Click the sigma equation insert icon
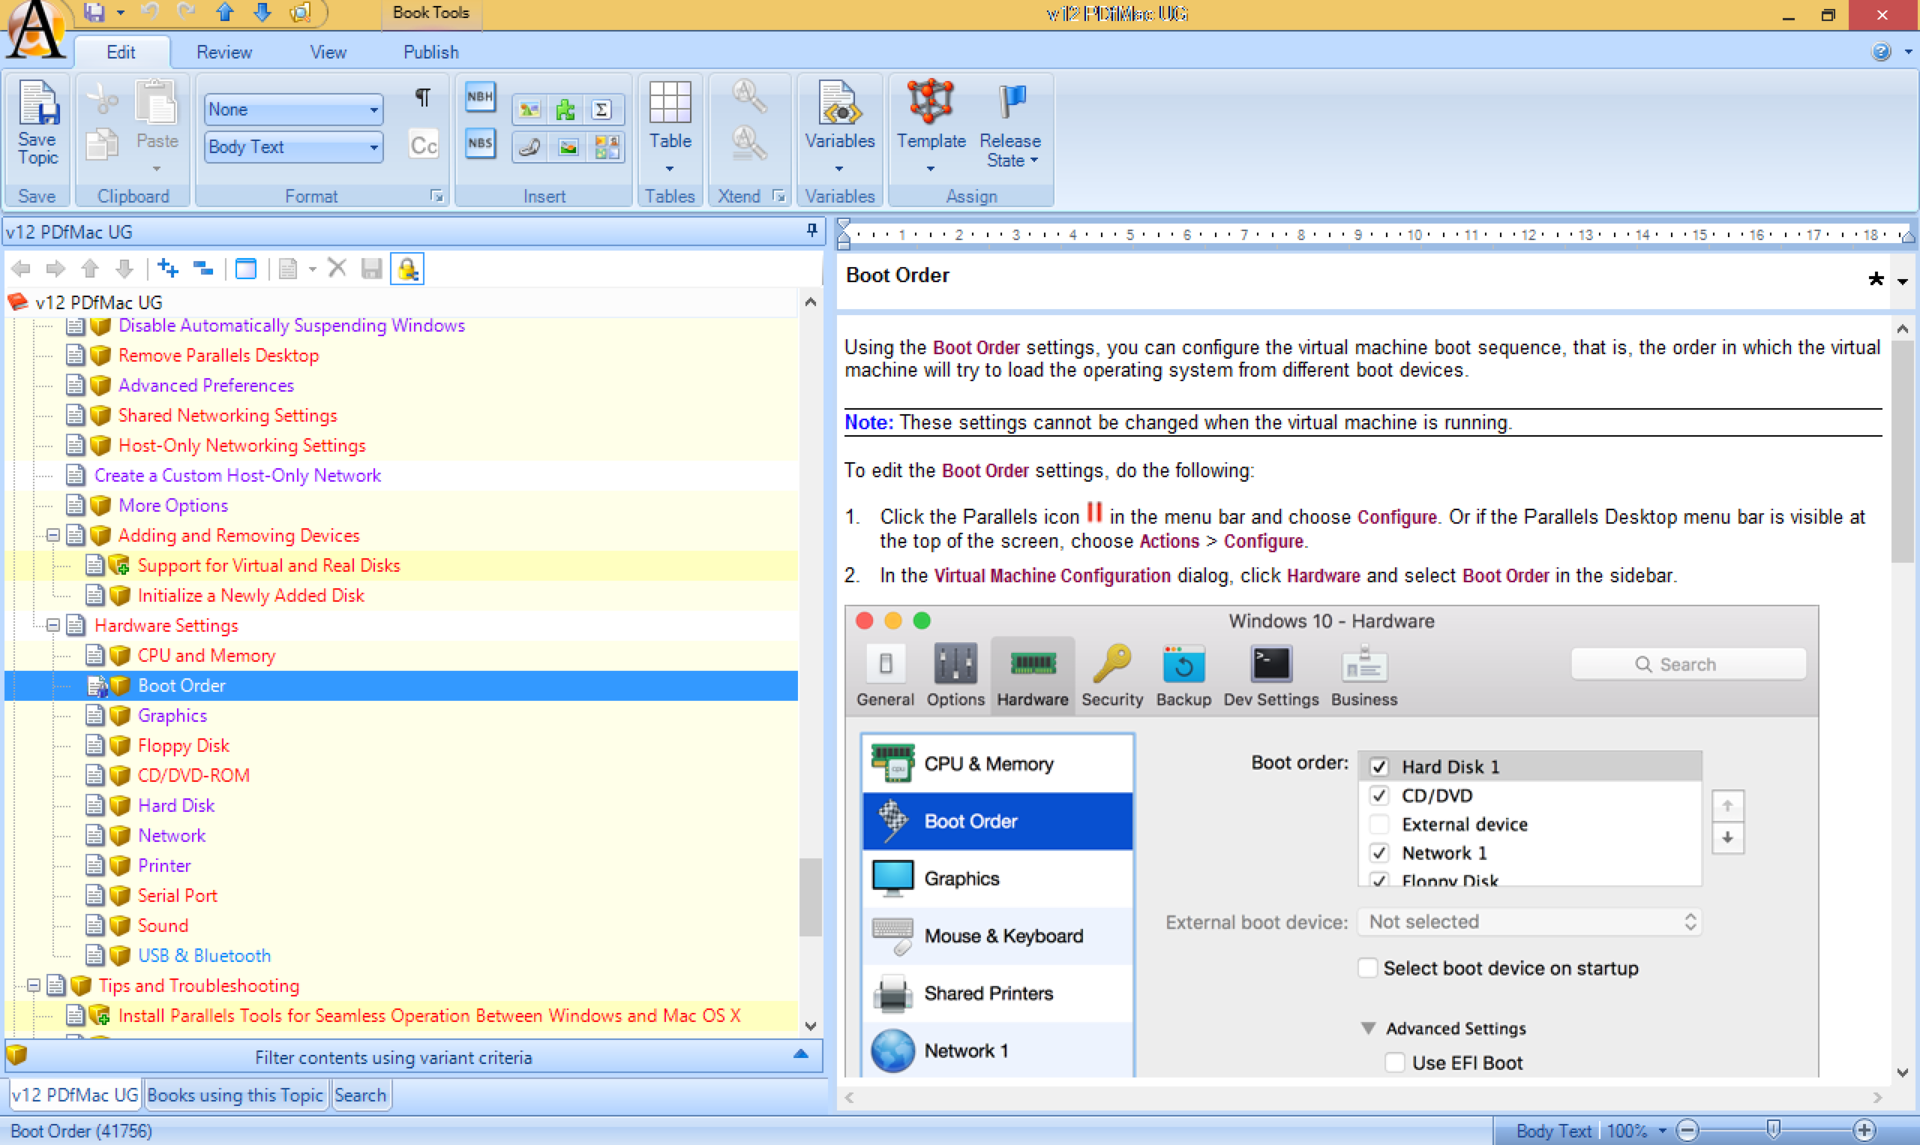Screen dimensions: 1920x1145 point(601,110)
